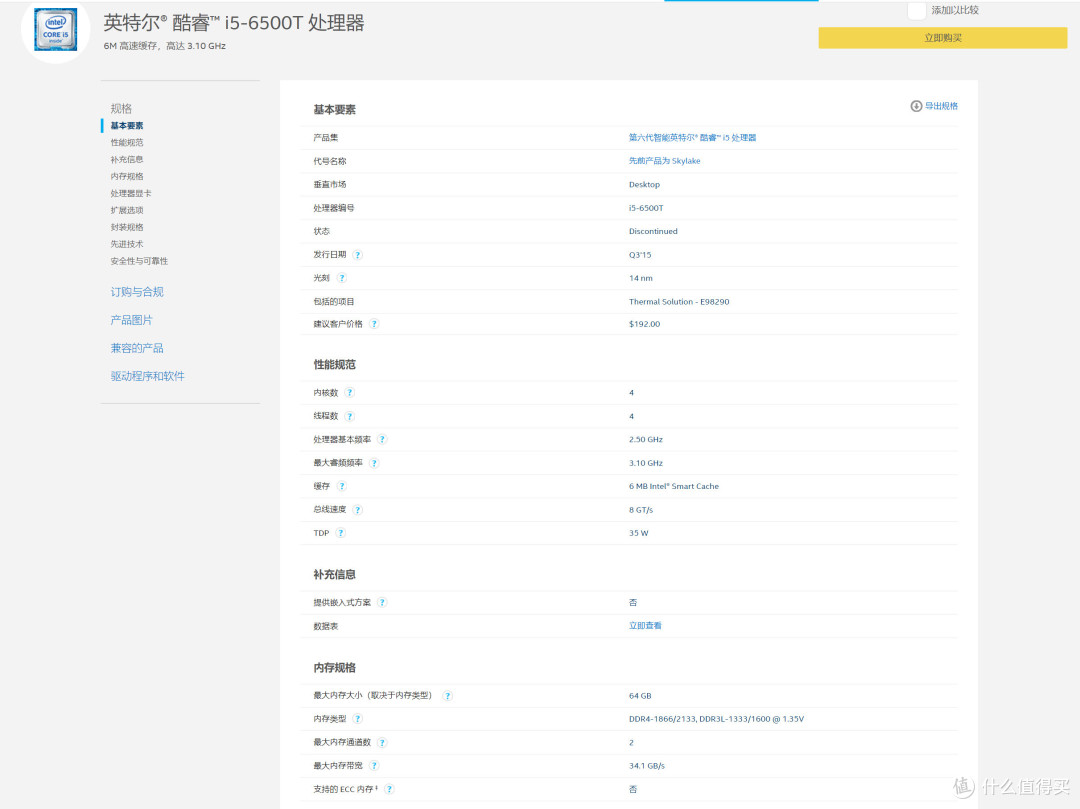Jump to 处理器显卡 in sidebar
The image size is (1080, 809).
[131, 193]
